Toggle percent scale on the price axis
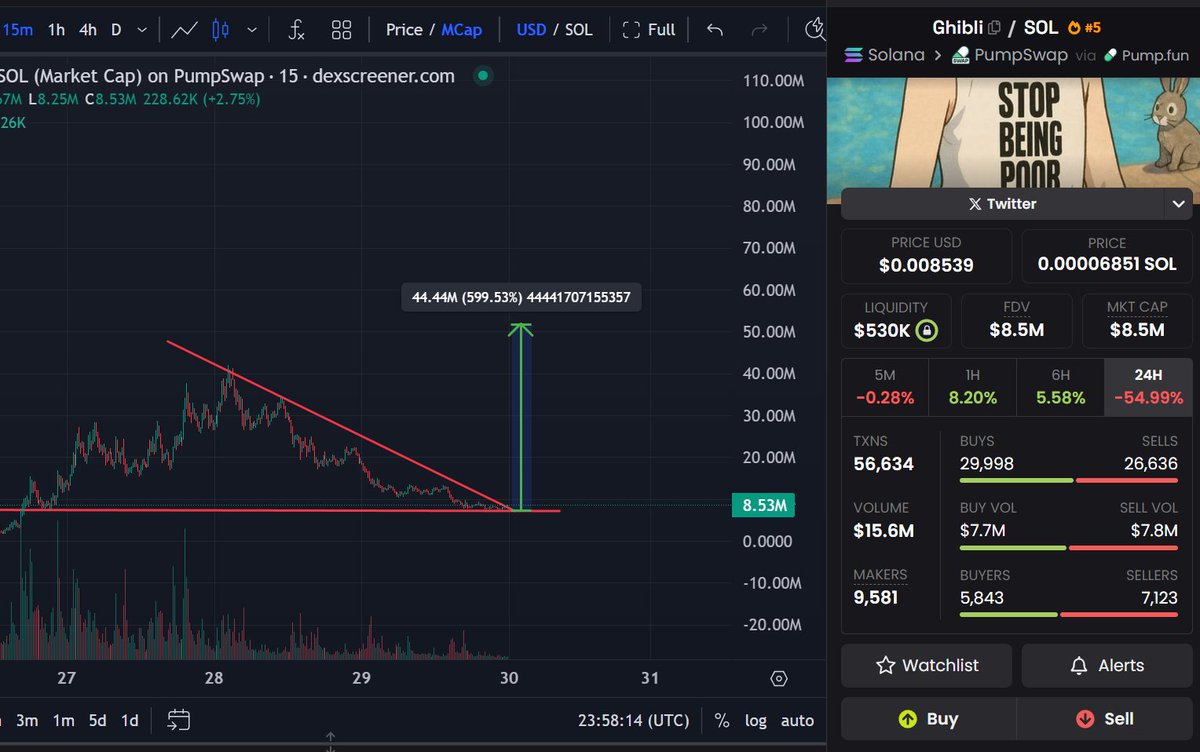 (722, 720)
